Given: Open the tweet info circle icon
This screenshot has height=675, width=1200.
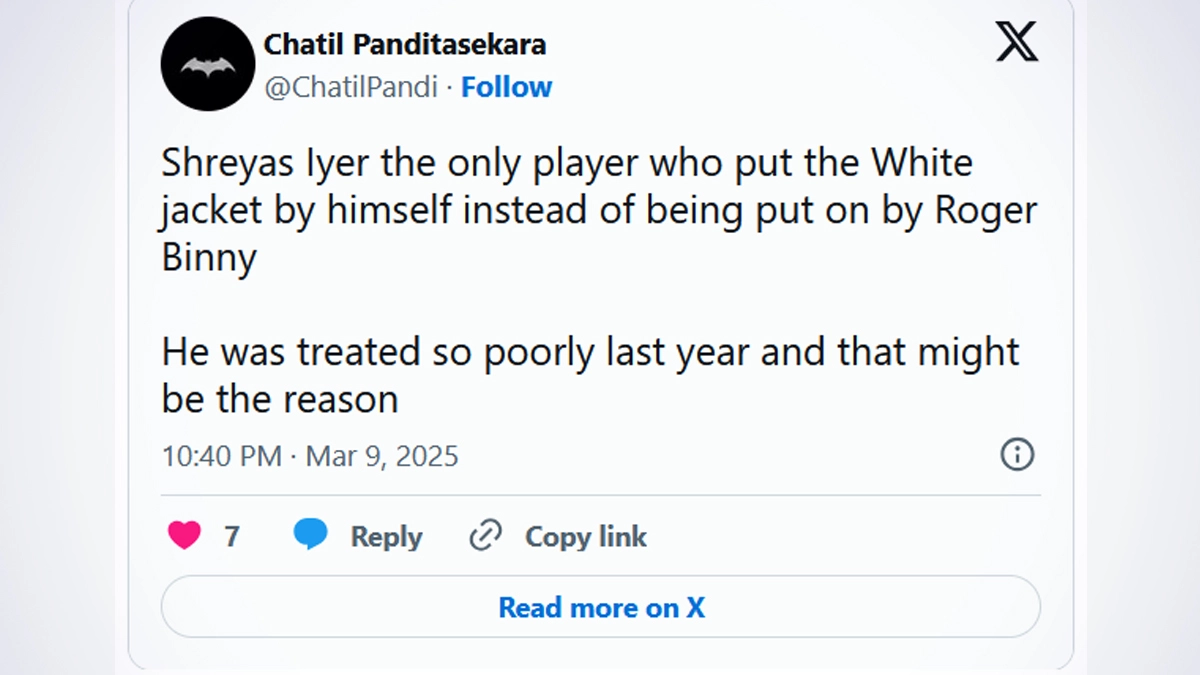Looking at the screenshot, I should [1017, 455].
